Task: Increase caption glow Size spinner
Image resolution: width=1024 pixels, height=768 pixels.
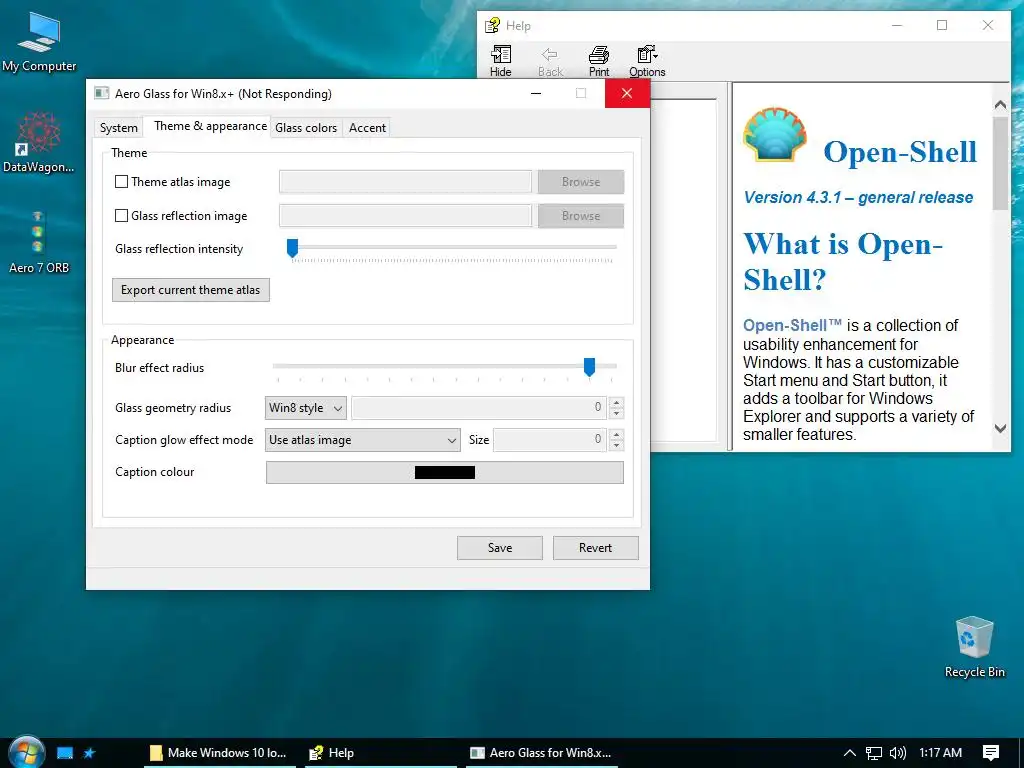Action: (x=616, y=434)
